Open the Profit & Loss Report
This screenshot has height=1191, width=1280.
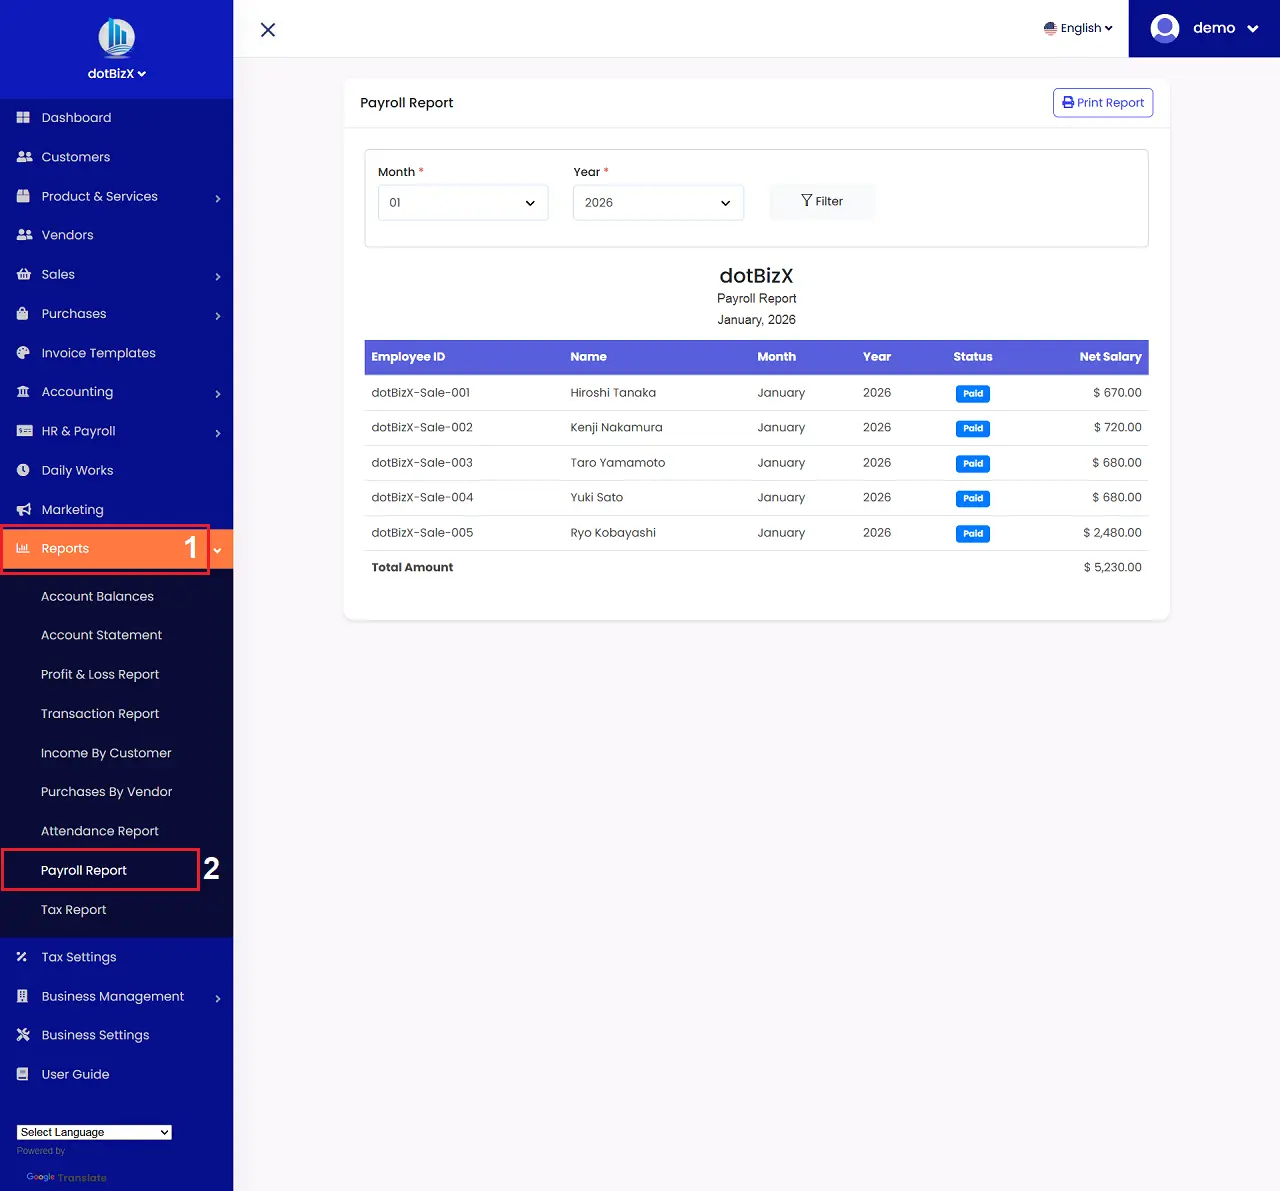[x=100, y=675]
